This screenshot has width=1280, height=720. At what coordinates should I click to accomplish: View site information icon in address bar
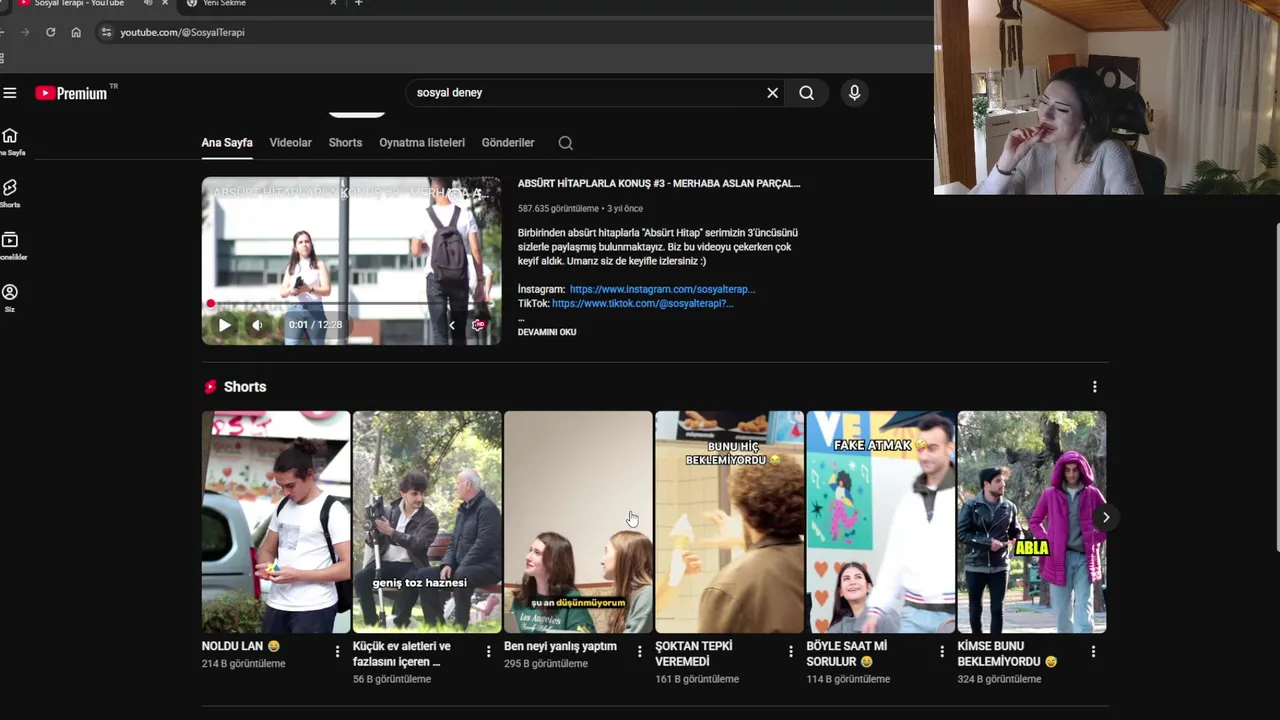(106, 32)
